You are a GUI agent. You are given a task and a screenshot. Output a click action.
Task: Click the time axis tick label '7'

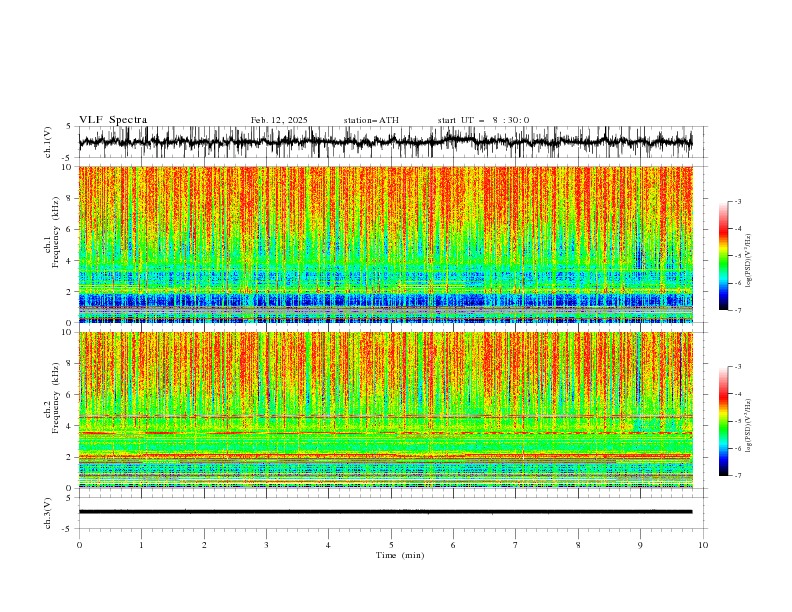click(x=516, y=545)
